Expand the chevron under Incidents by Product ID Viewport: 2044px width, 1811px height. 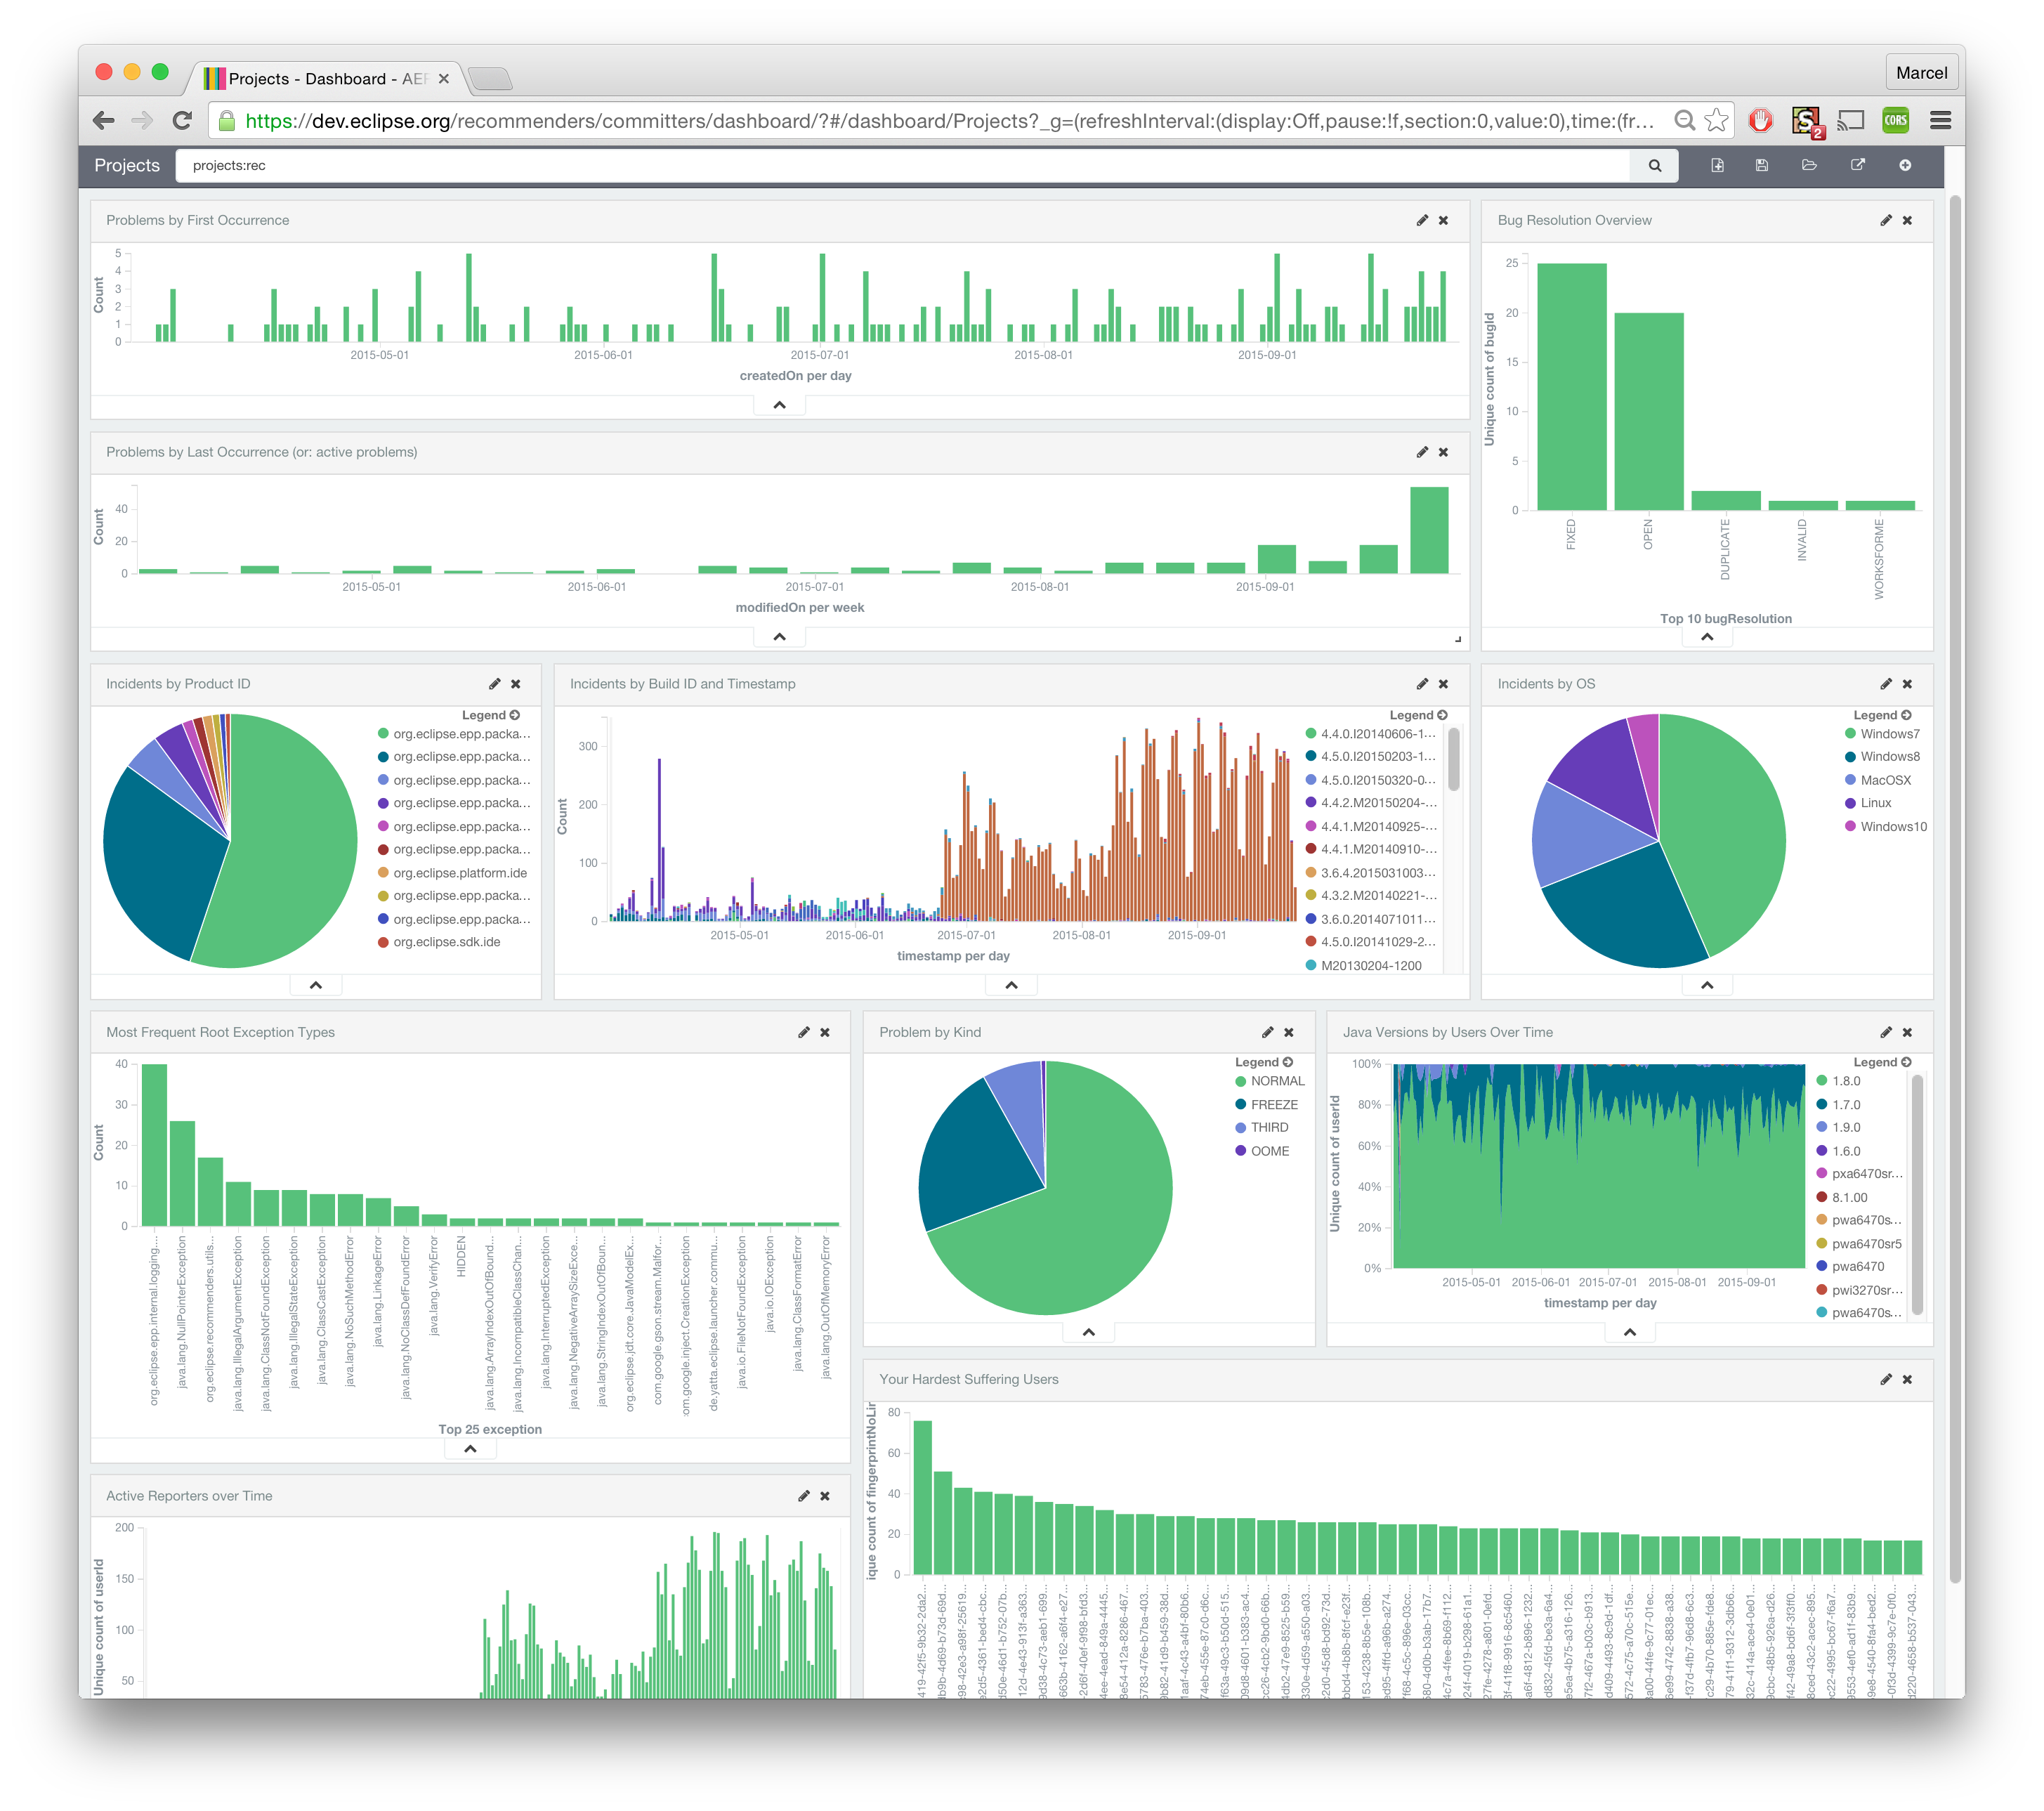316,985
